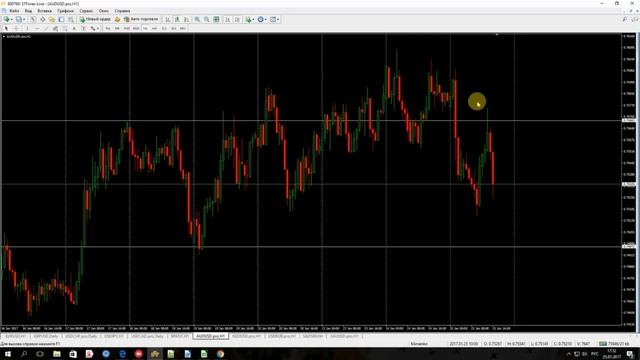Show hidden system tray icons
The image size is (640, 360).
pyautogui.click(x=569, y=354)
